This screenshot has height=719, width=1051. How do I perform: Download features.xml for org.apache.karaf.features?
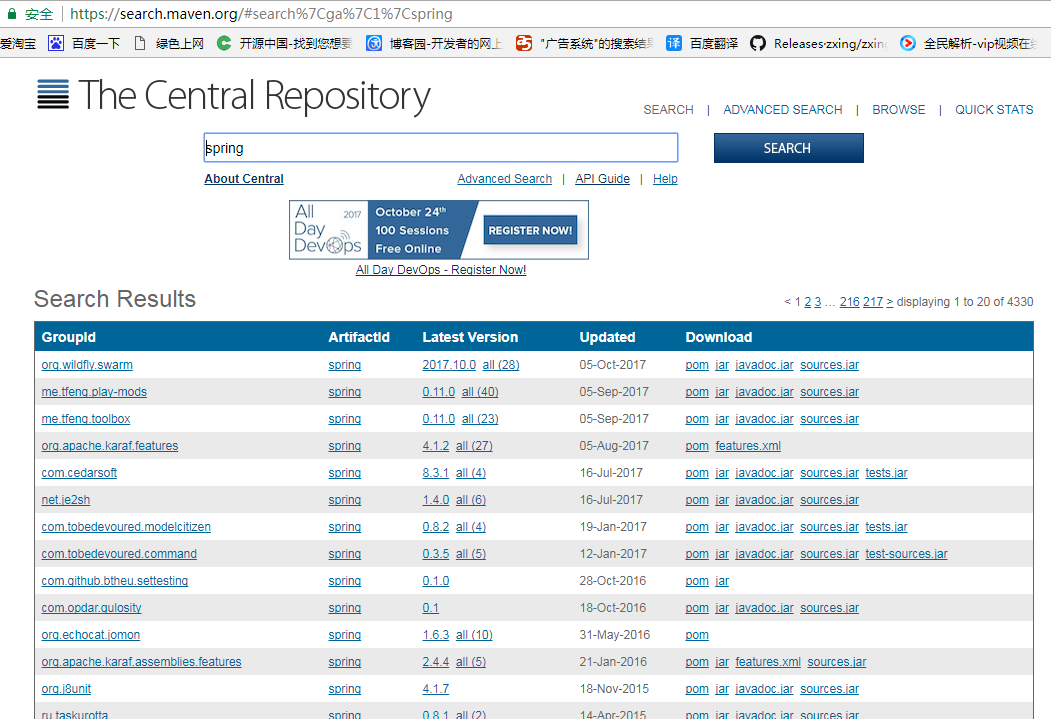click(x=748, y=446)
